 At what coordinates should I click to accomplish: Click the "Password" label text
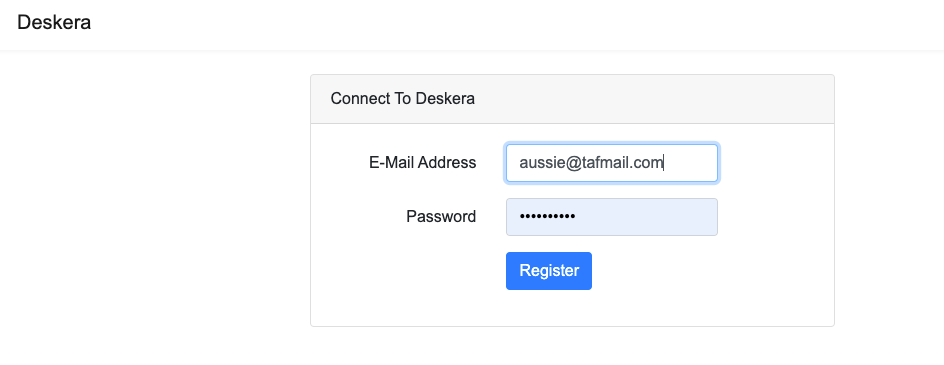(x=441, y=217)
